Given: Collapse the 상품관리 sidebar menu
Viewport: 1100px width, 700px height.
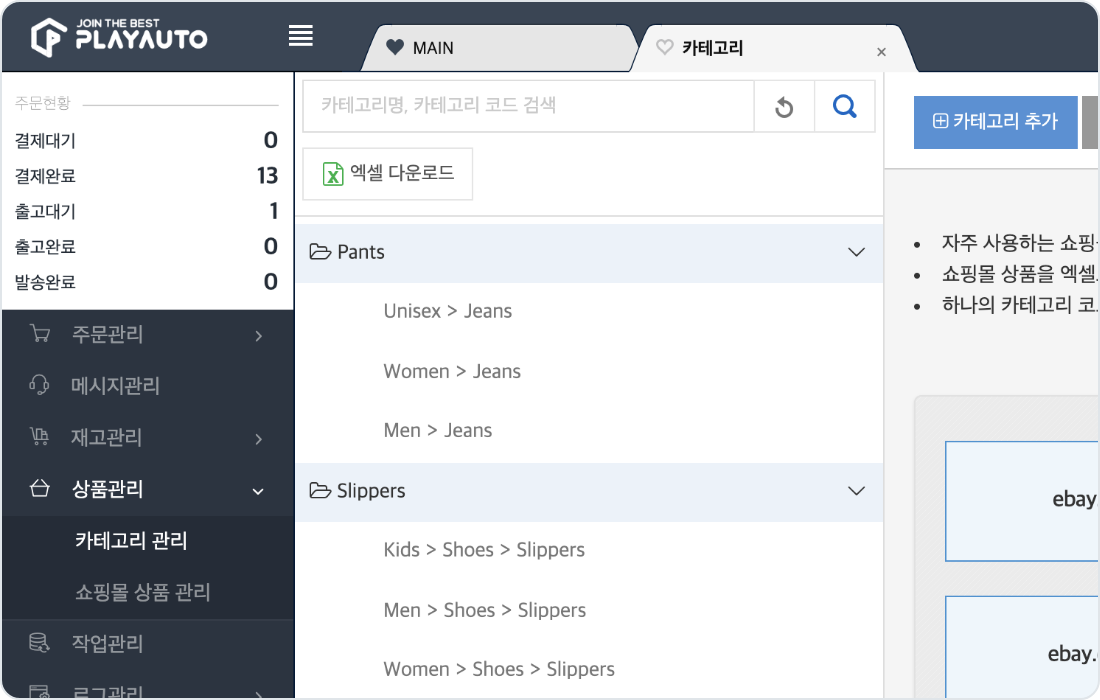Looking at the screenshot, I should [x=258, y=490].
